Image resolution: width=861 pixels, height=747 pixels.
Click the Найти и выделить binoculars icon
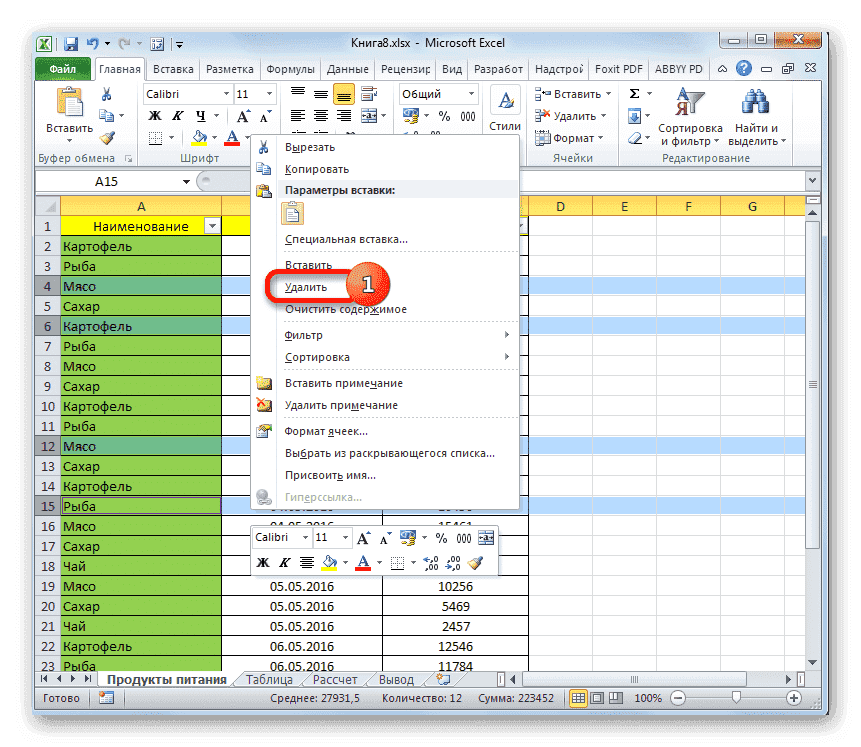pos(757,102)
